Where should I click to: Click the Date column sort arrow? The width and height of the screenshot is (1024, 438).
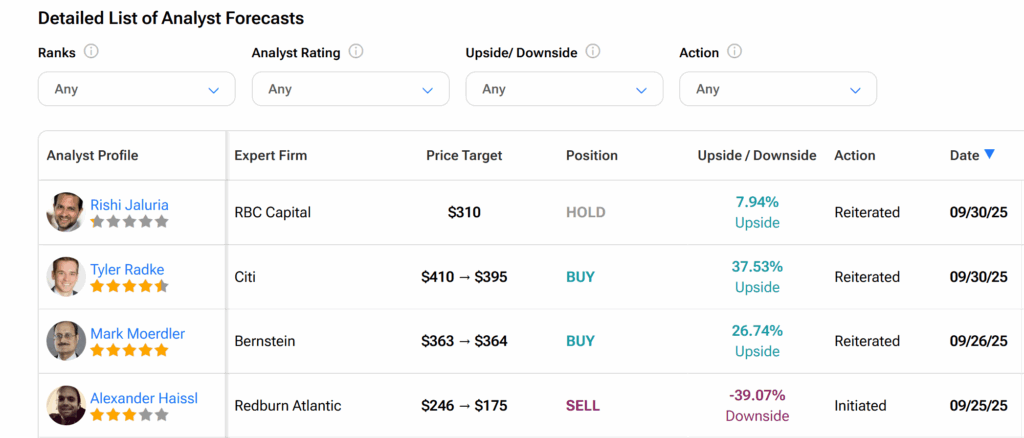(989, 154)
